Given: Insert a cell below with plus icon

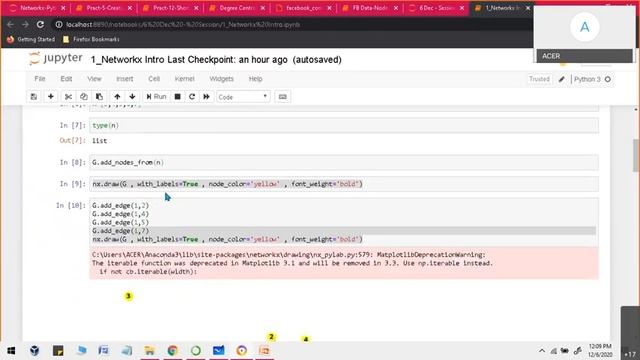Looking at the screenshot, I should pyautogui.click(x=51, y=97).
